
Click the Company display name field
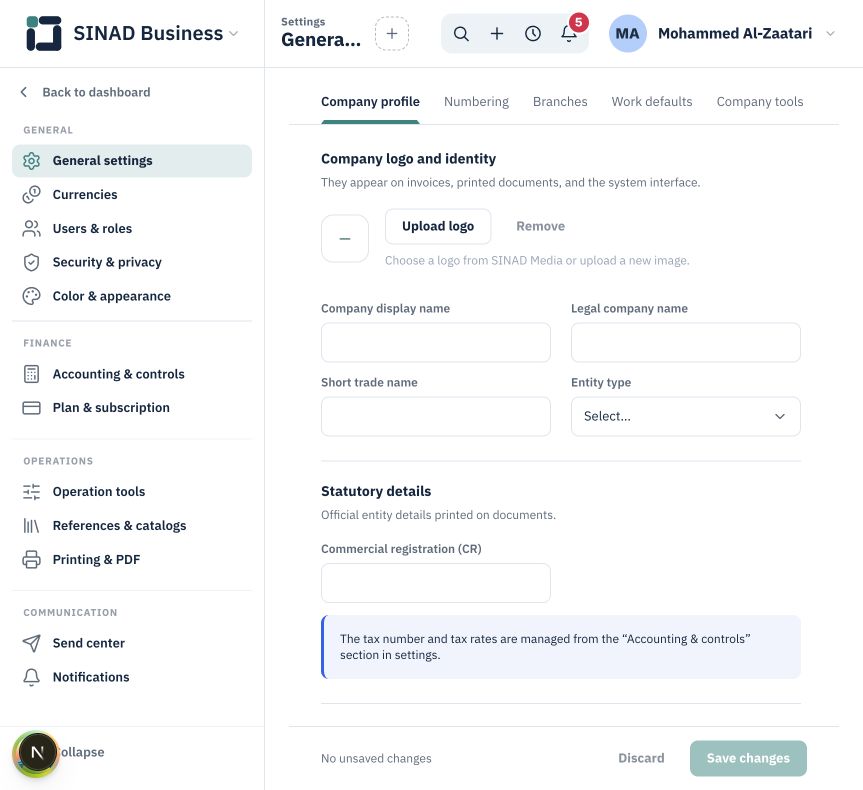(436, 342)
